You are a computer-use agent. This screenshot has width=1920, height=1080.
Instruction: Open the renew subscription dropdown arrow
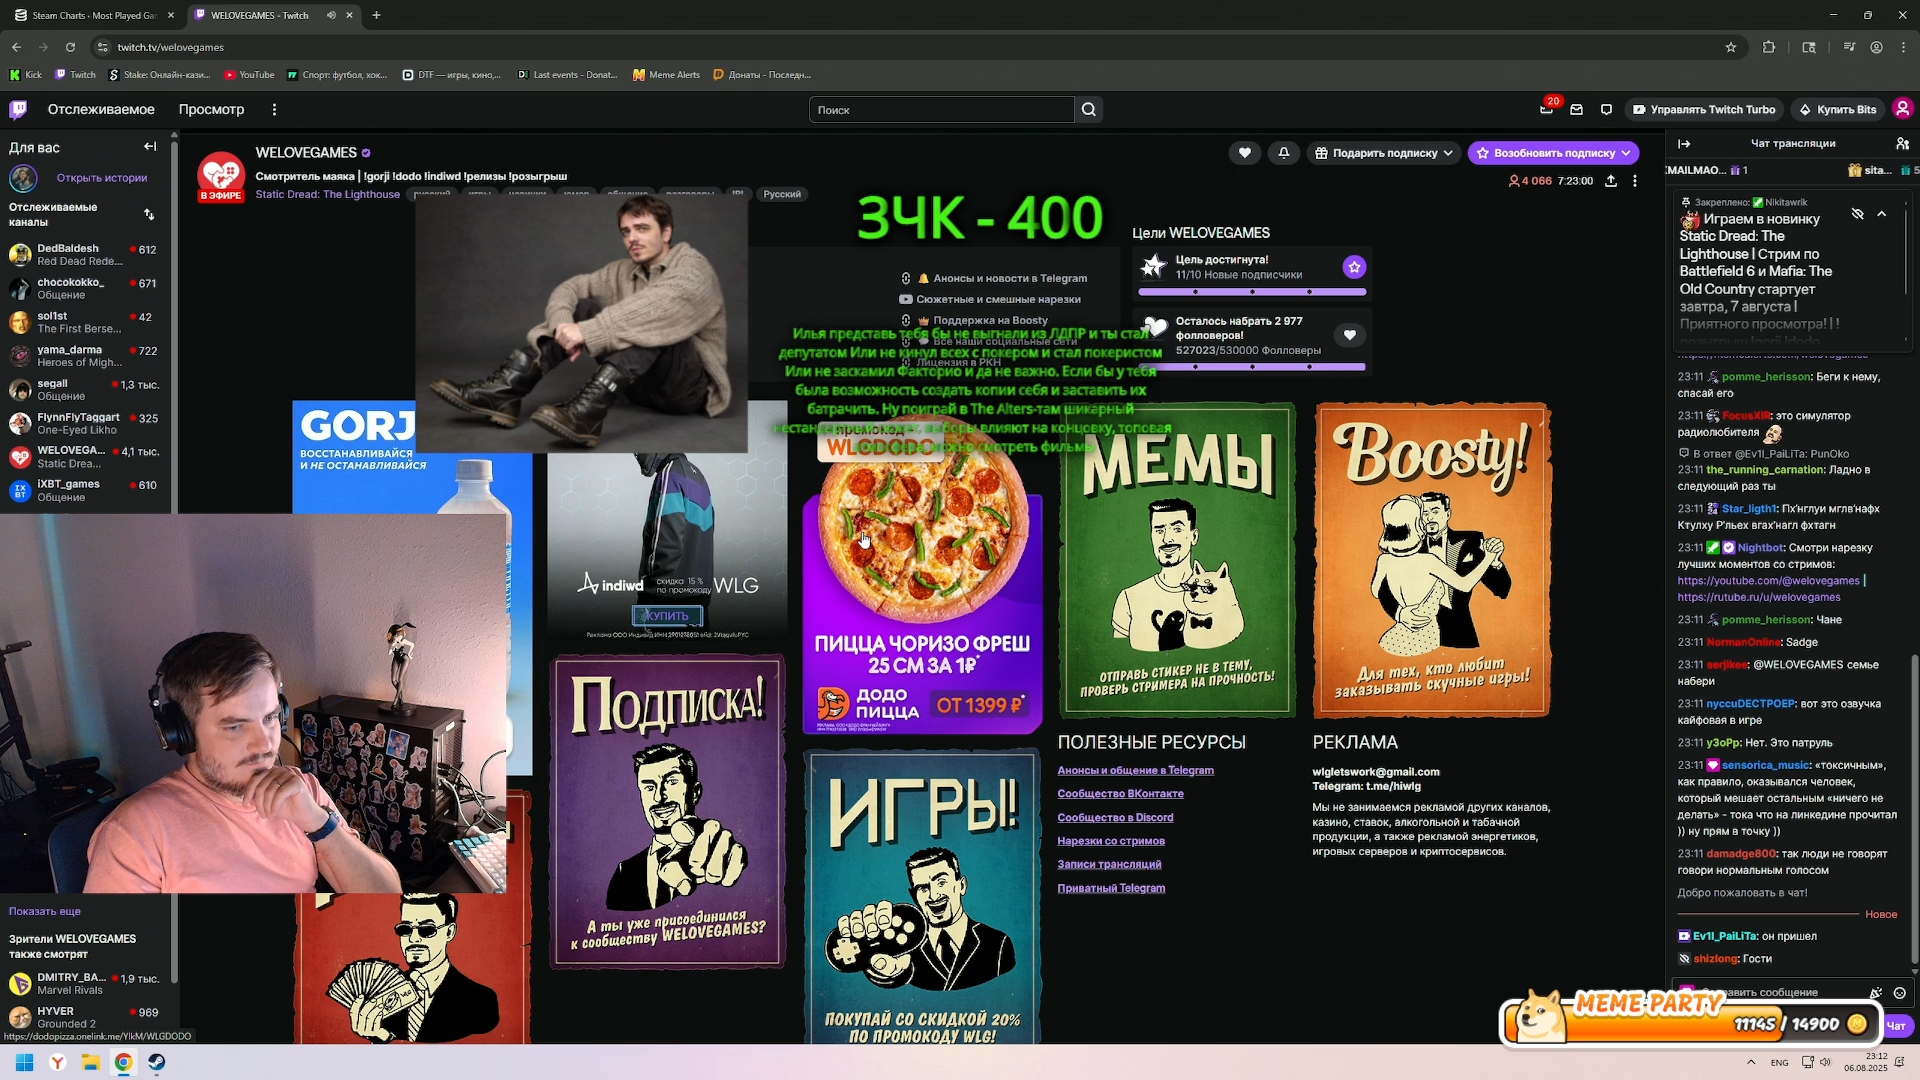1626,153
